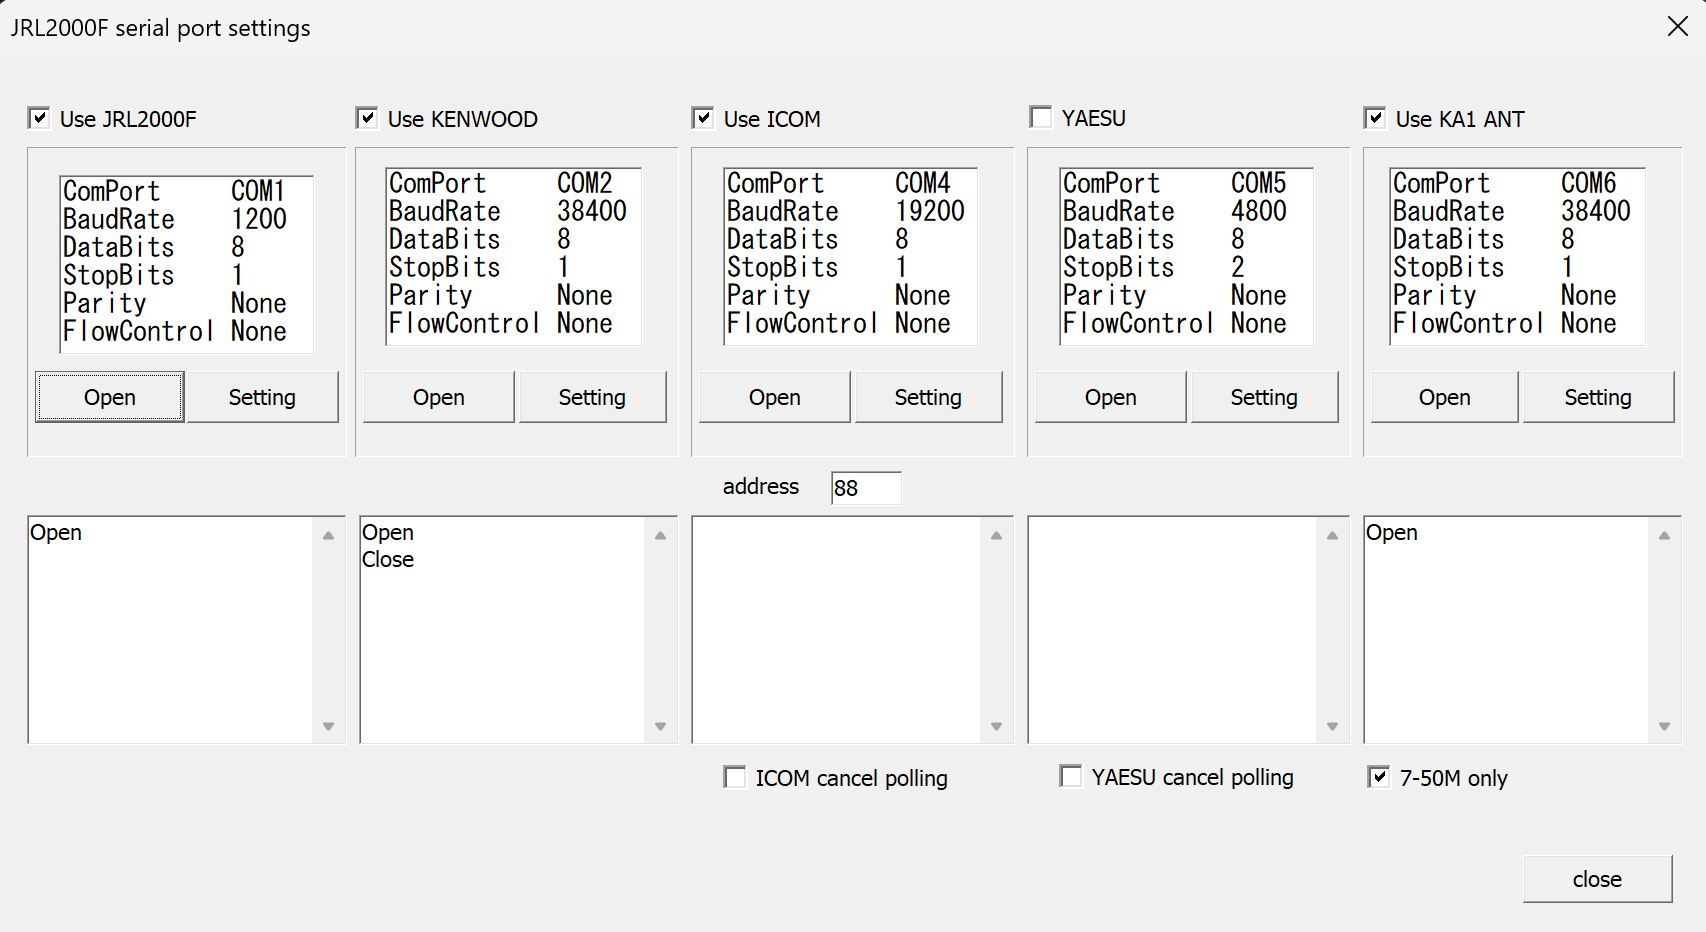
Task: Click the address input field
Action: click(x=866, y=488)
